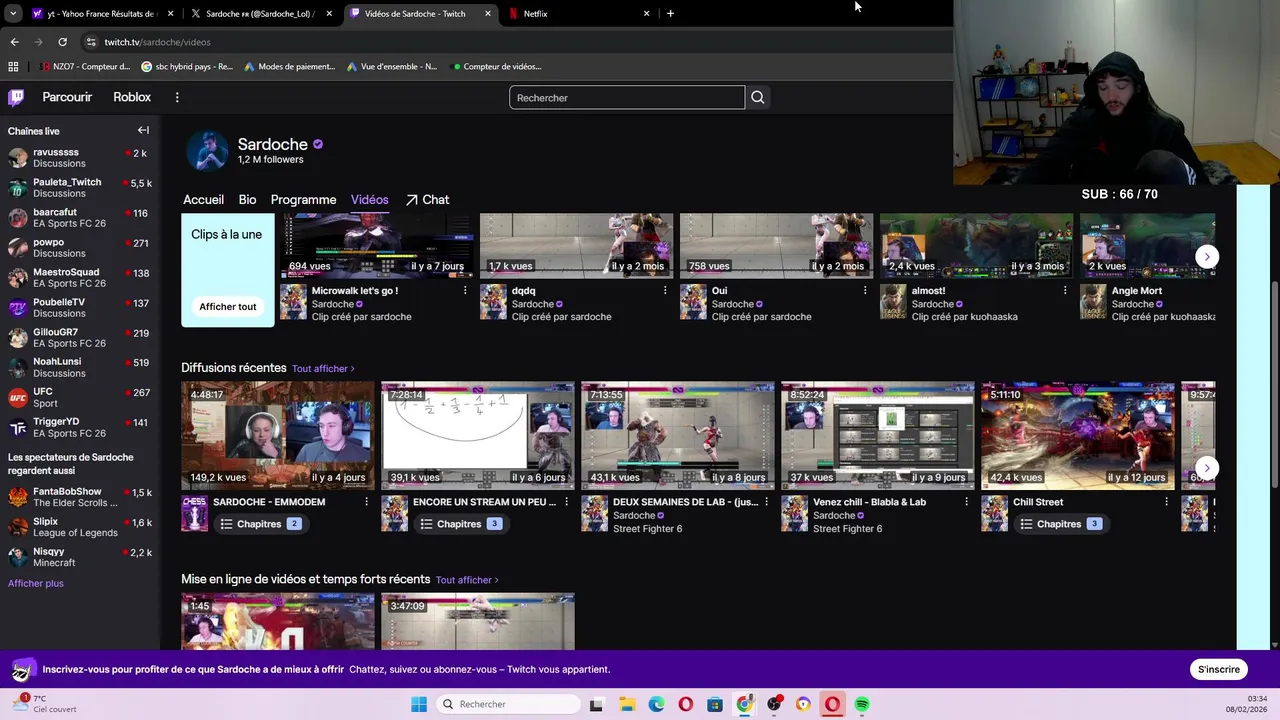The image size is (1280, 720).
Task: Click Parcourir in Twitch navigation
Action: [67, 97]
